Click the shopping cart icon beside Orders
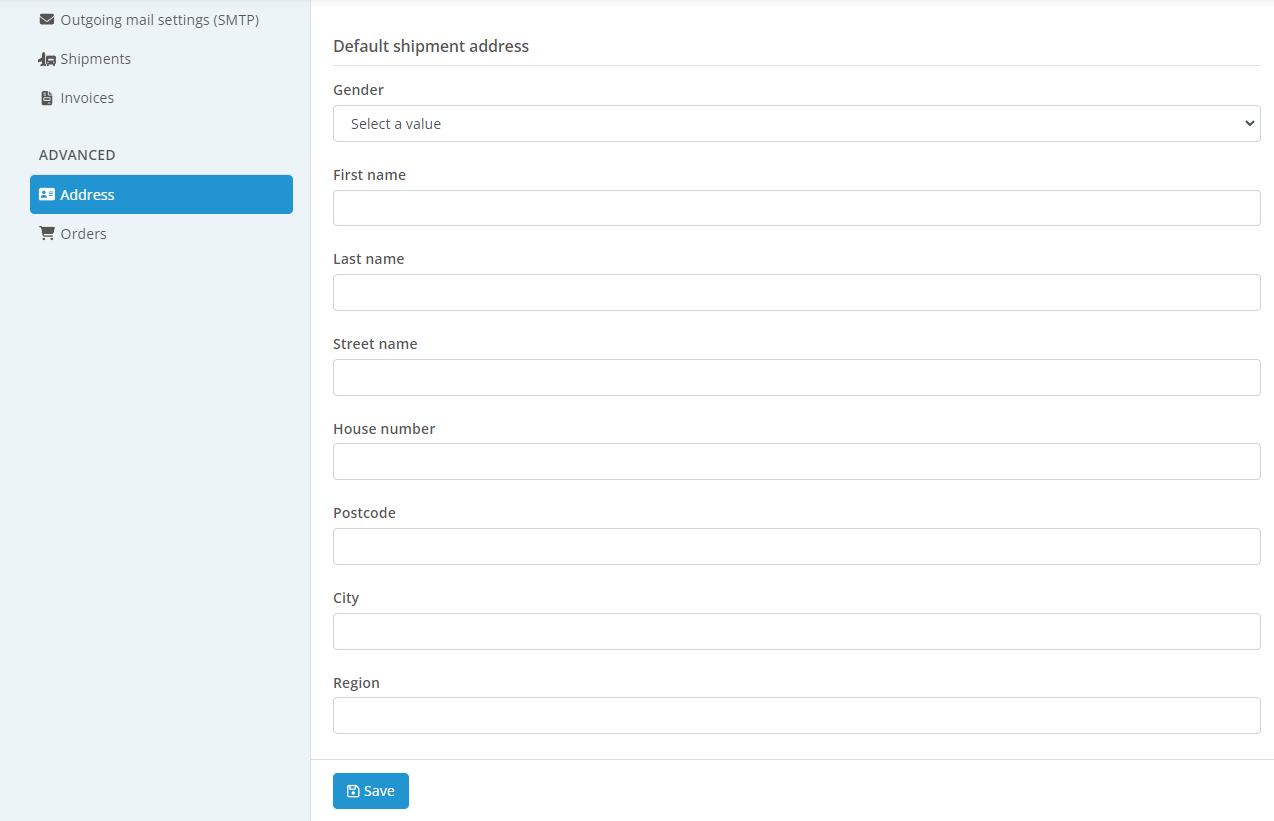The height and width of the screenshot is (821, 1274). 47,233
